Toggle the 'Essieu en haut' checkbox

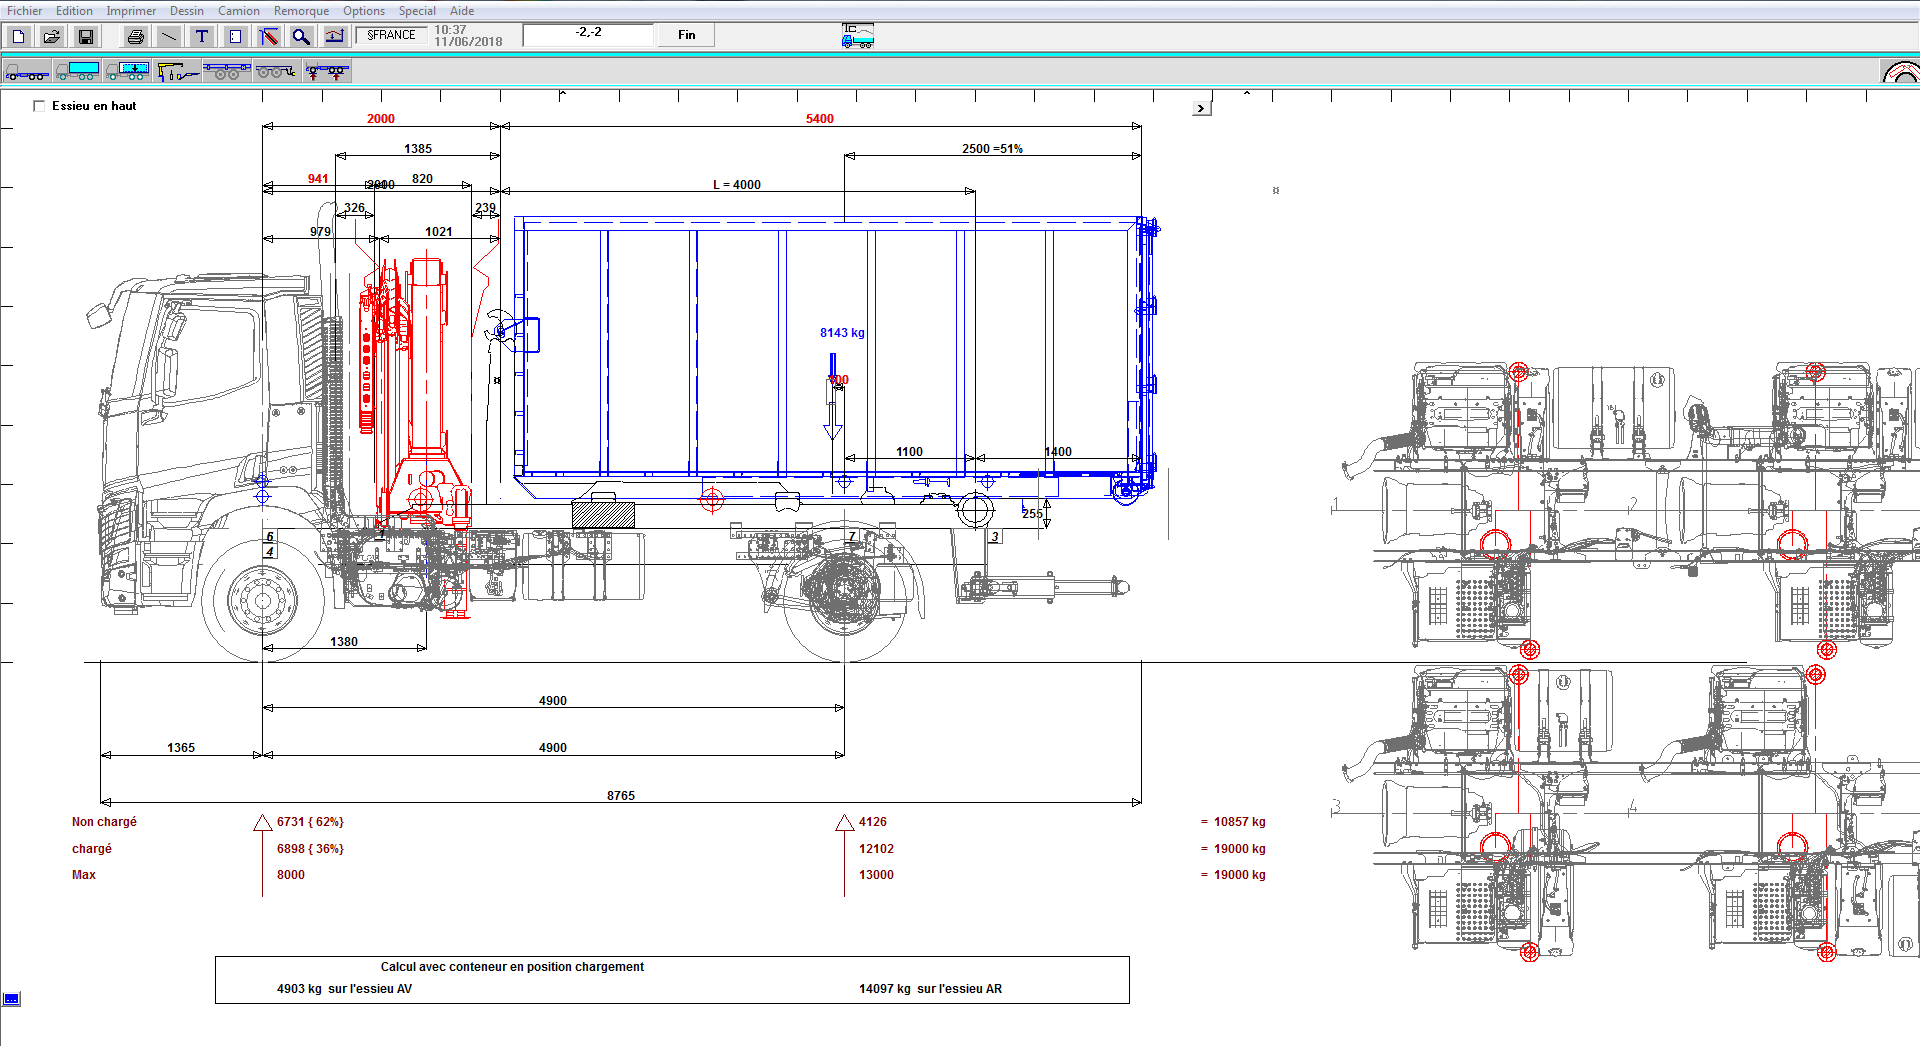[x=40, y=106]
